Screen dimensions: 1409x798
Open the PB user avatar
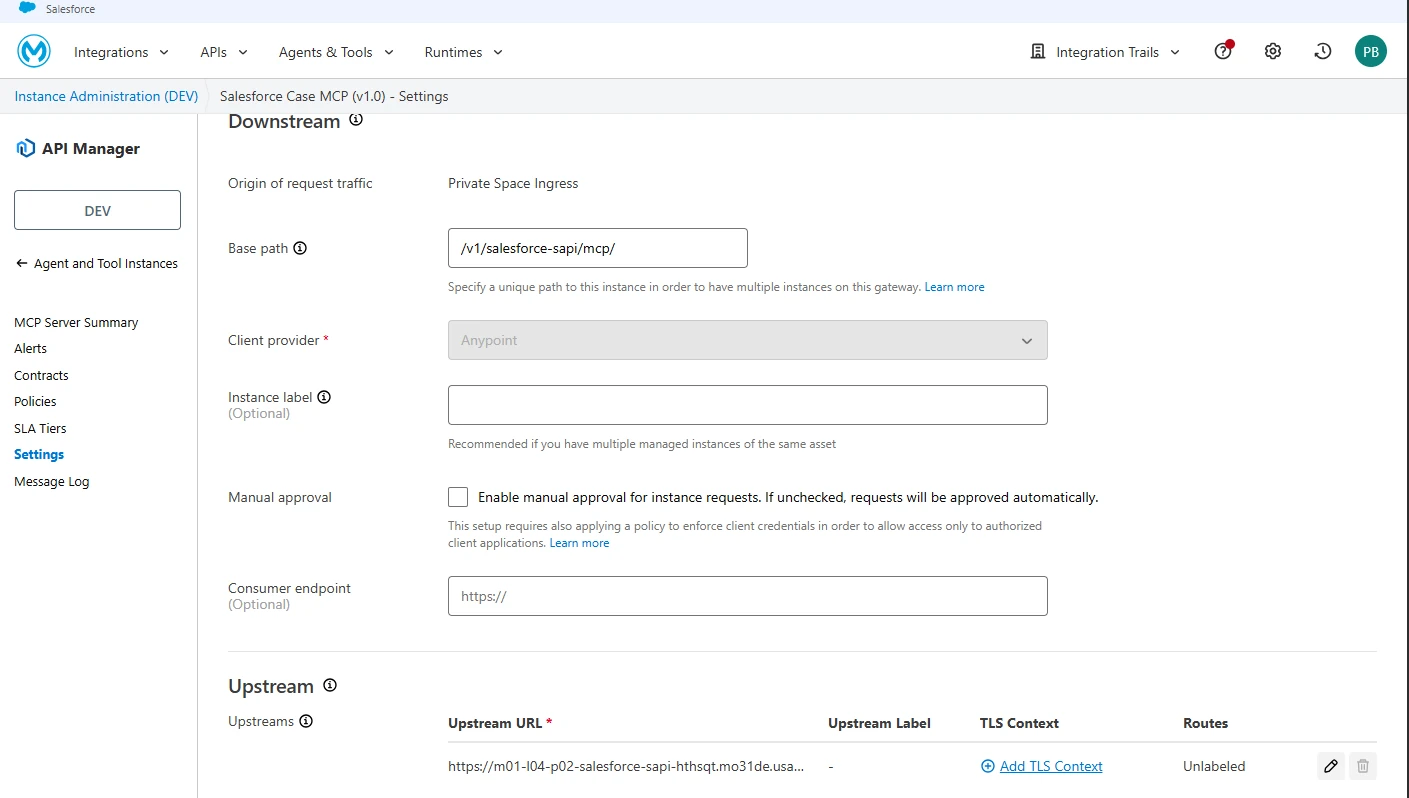[1371, 51]
